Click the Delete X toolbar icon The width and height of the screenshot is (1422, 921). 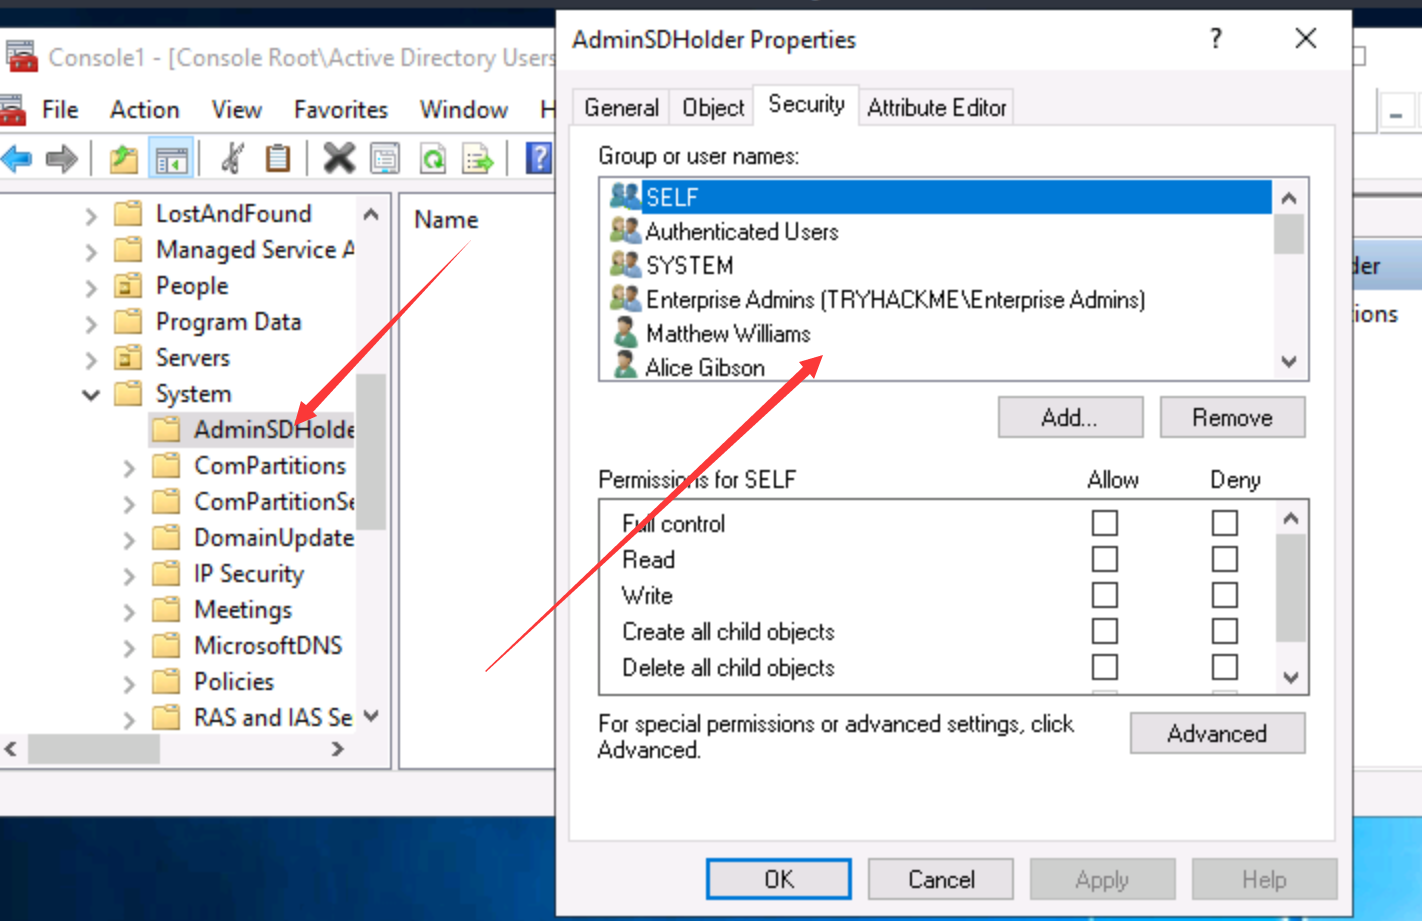click(339, 158)
